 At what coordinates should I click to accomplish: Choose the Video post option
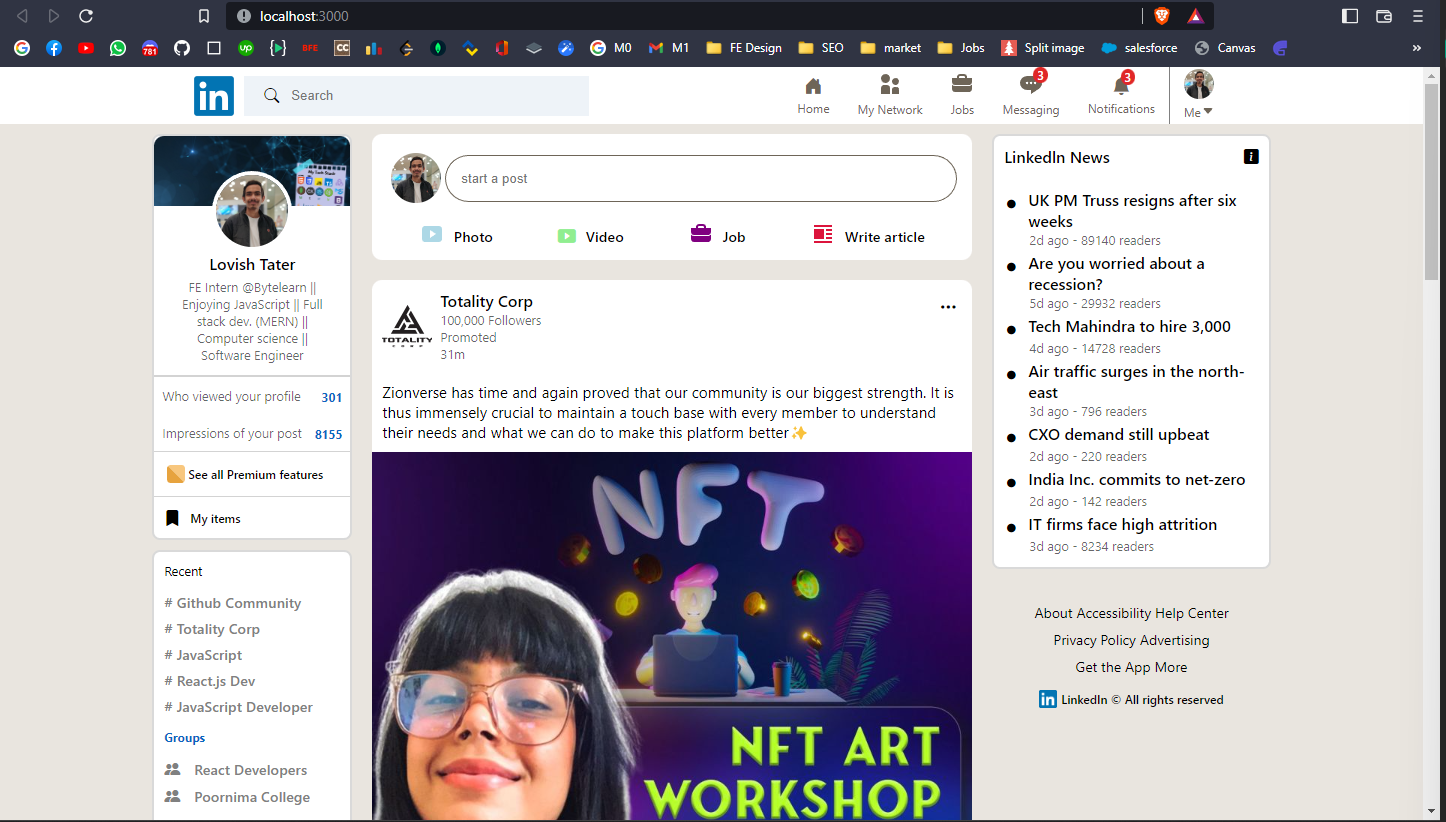[x=590, y=236]
